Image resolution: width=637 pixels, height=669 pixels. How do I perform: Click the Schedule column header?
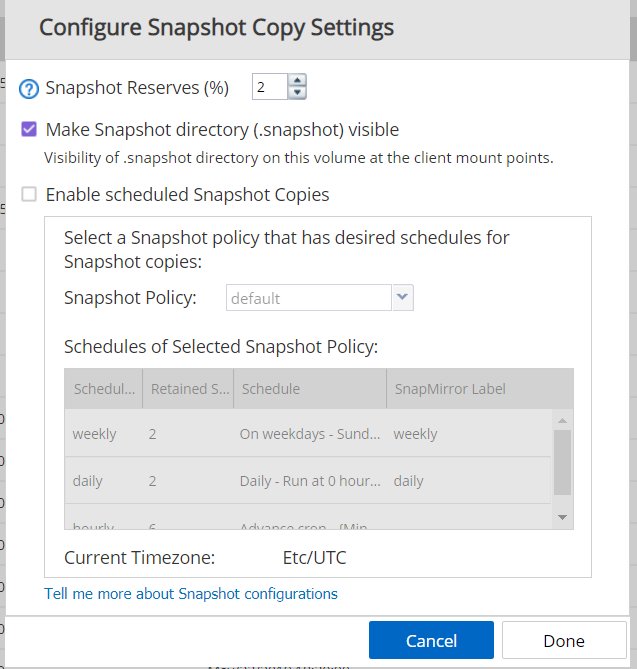(309, 389)
